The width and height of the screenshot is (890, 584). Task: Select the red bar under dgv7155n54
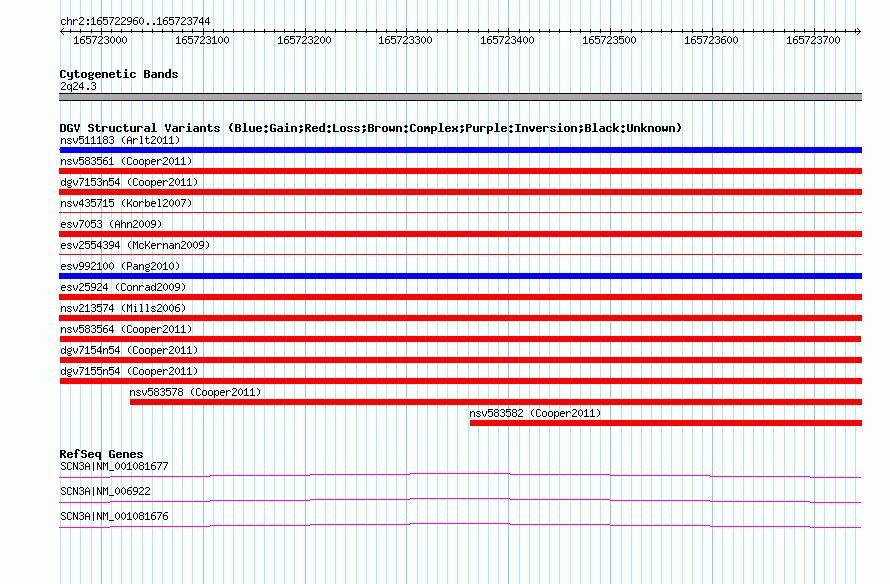click(460, 381)
